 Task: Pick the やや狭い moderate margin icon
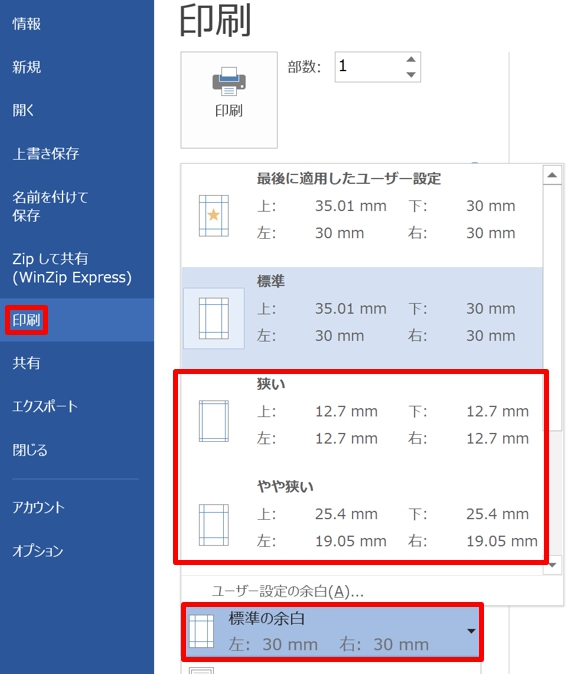pyautogui.click(x=214, y=525)
